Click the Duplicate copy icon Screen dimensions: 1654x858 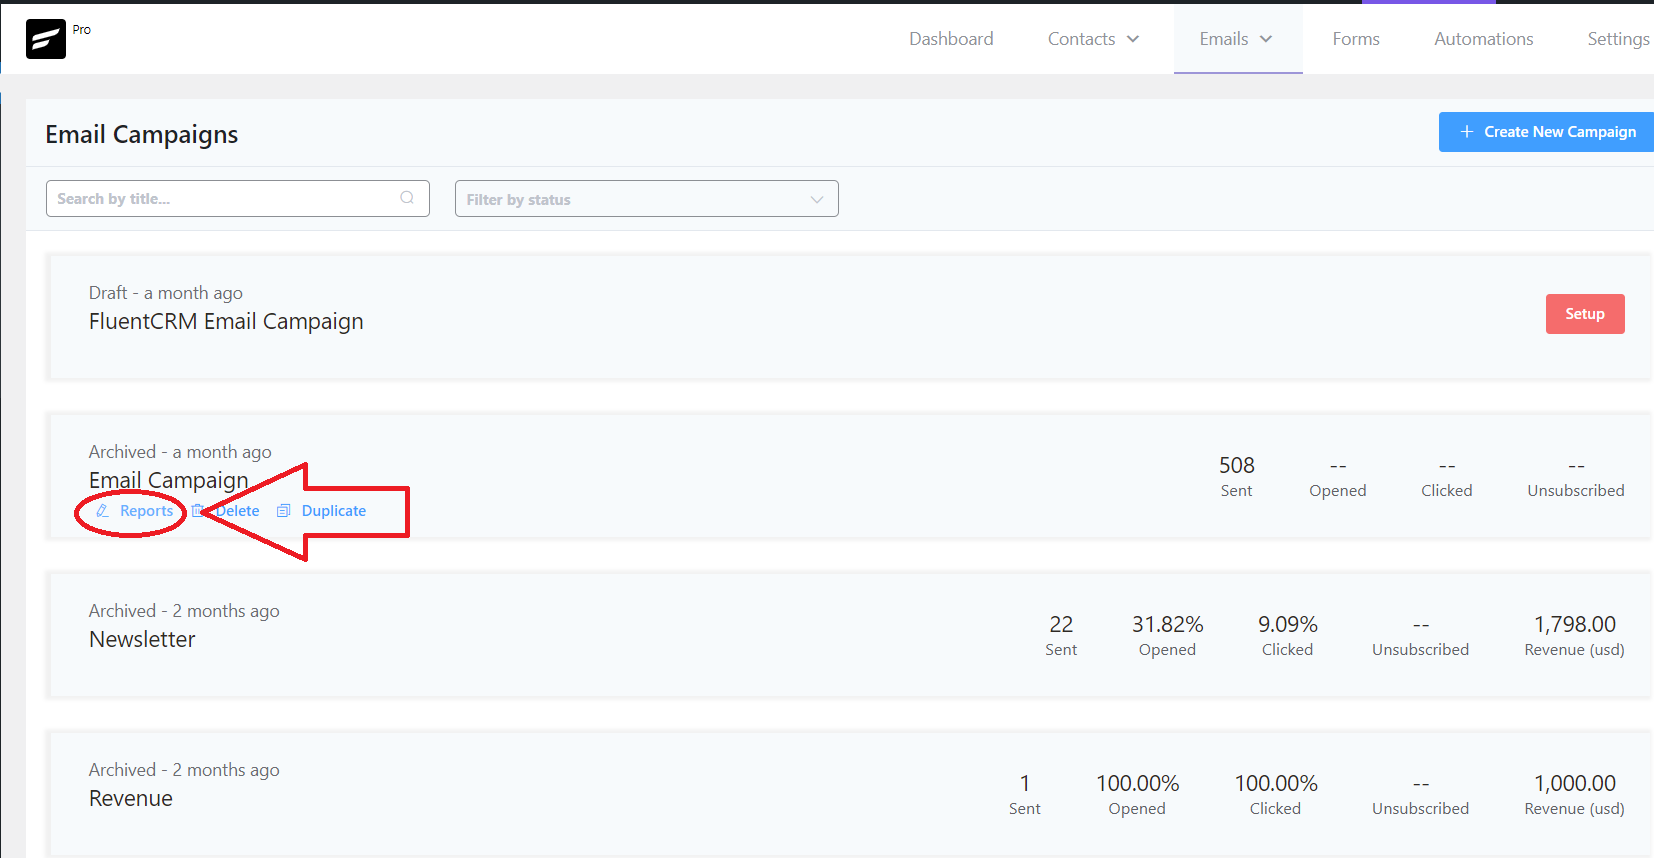pos(284,511)
